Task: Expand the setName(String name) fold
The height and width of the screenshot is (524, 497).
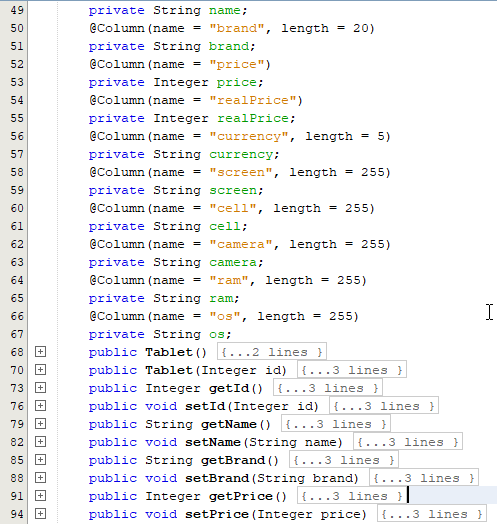Action: click(40, 442)
